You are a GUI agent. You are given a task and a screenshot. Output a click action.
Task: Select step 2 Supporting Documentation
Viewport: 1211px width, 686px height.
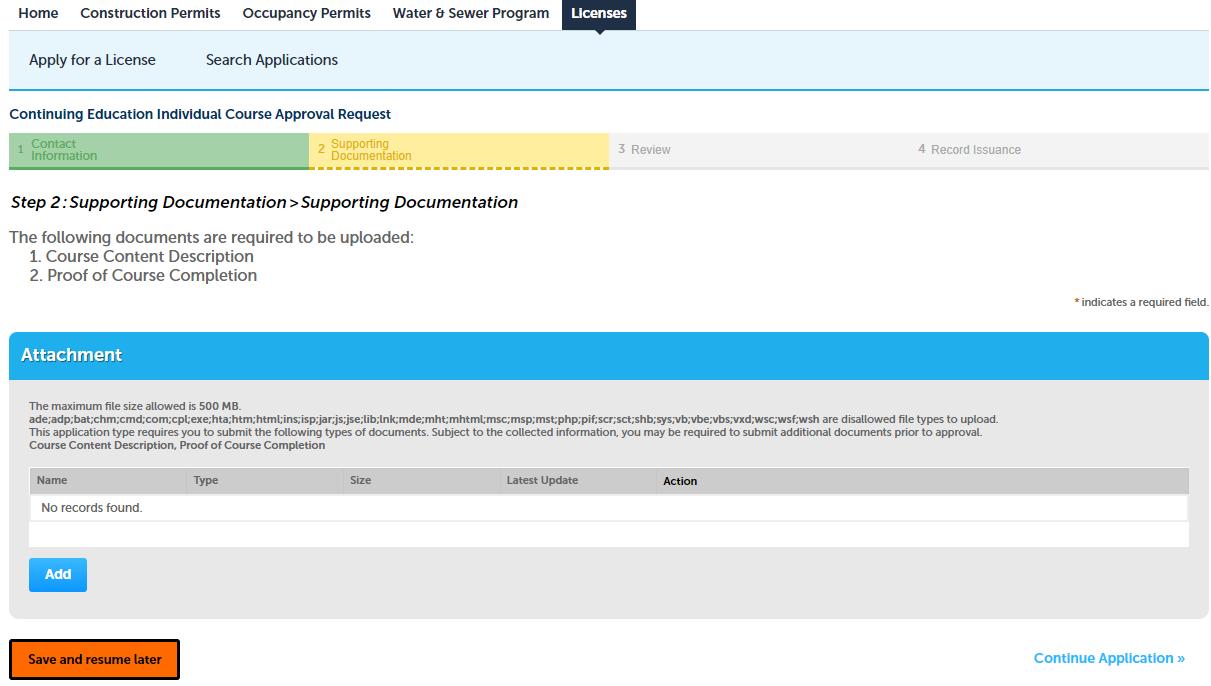point(459,150)
